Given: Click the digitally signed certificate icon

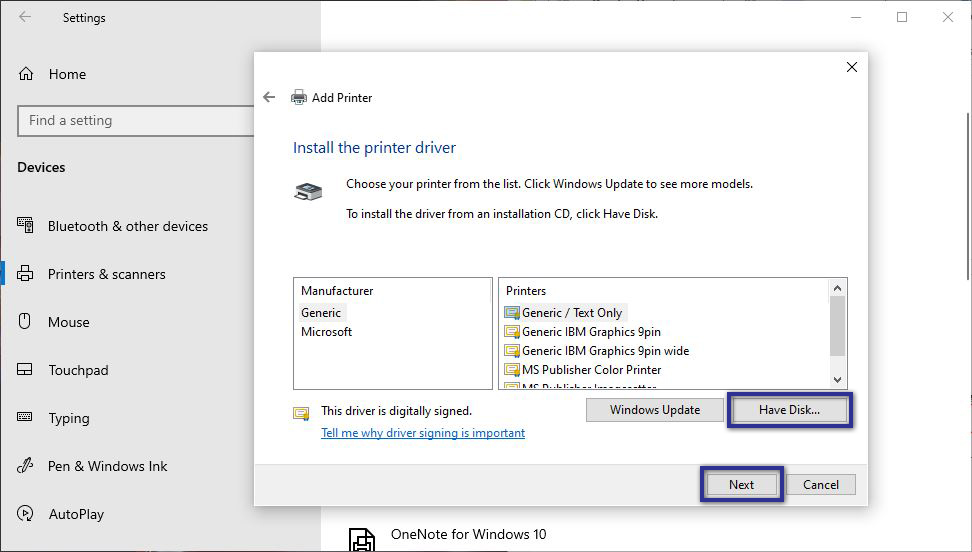Looking at the screenshot, I should 301,413.
